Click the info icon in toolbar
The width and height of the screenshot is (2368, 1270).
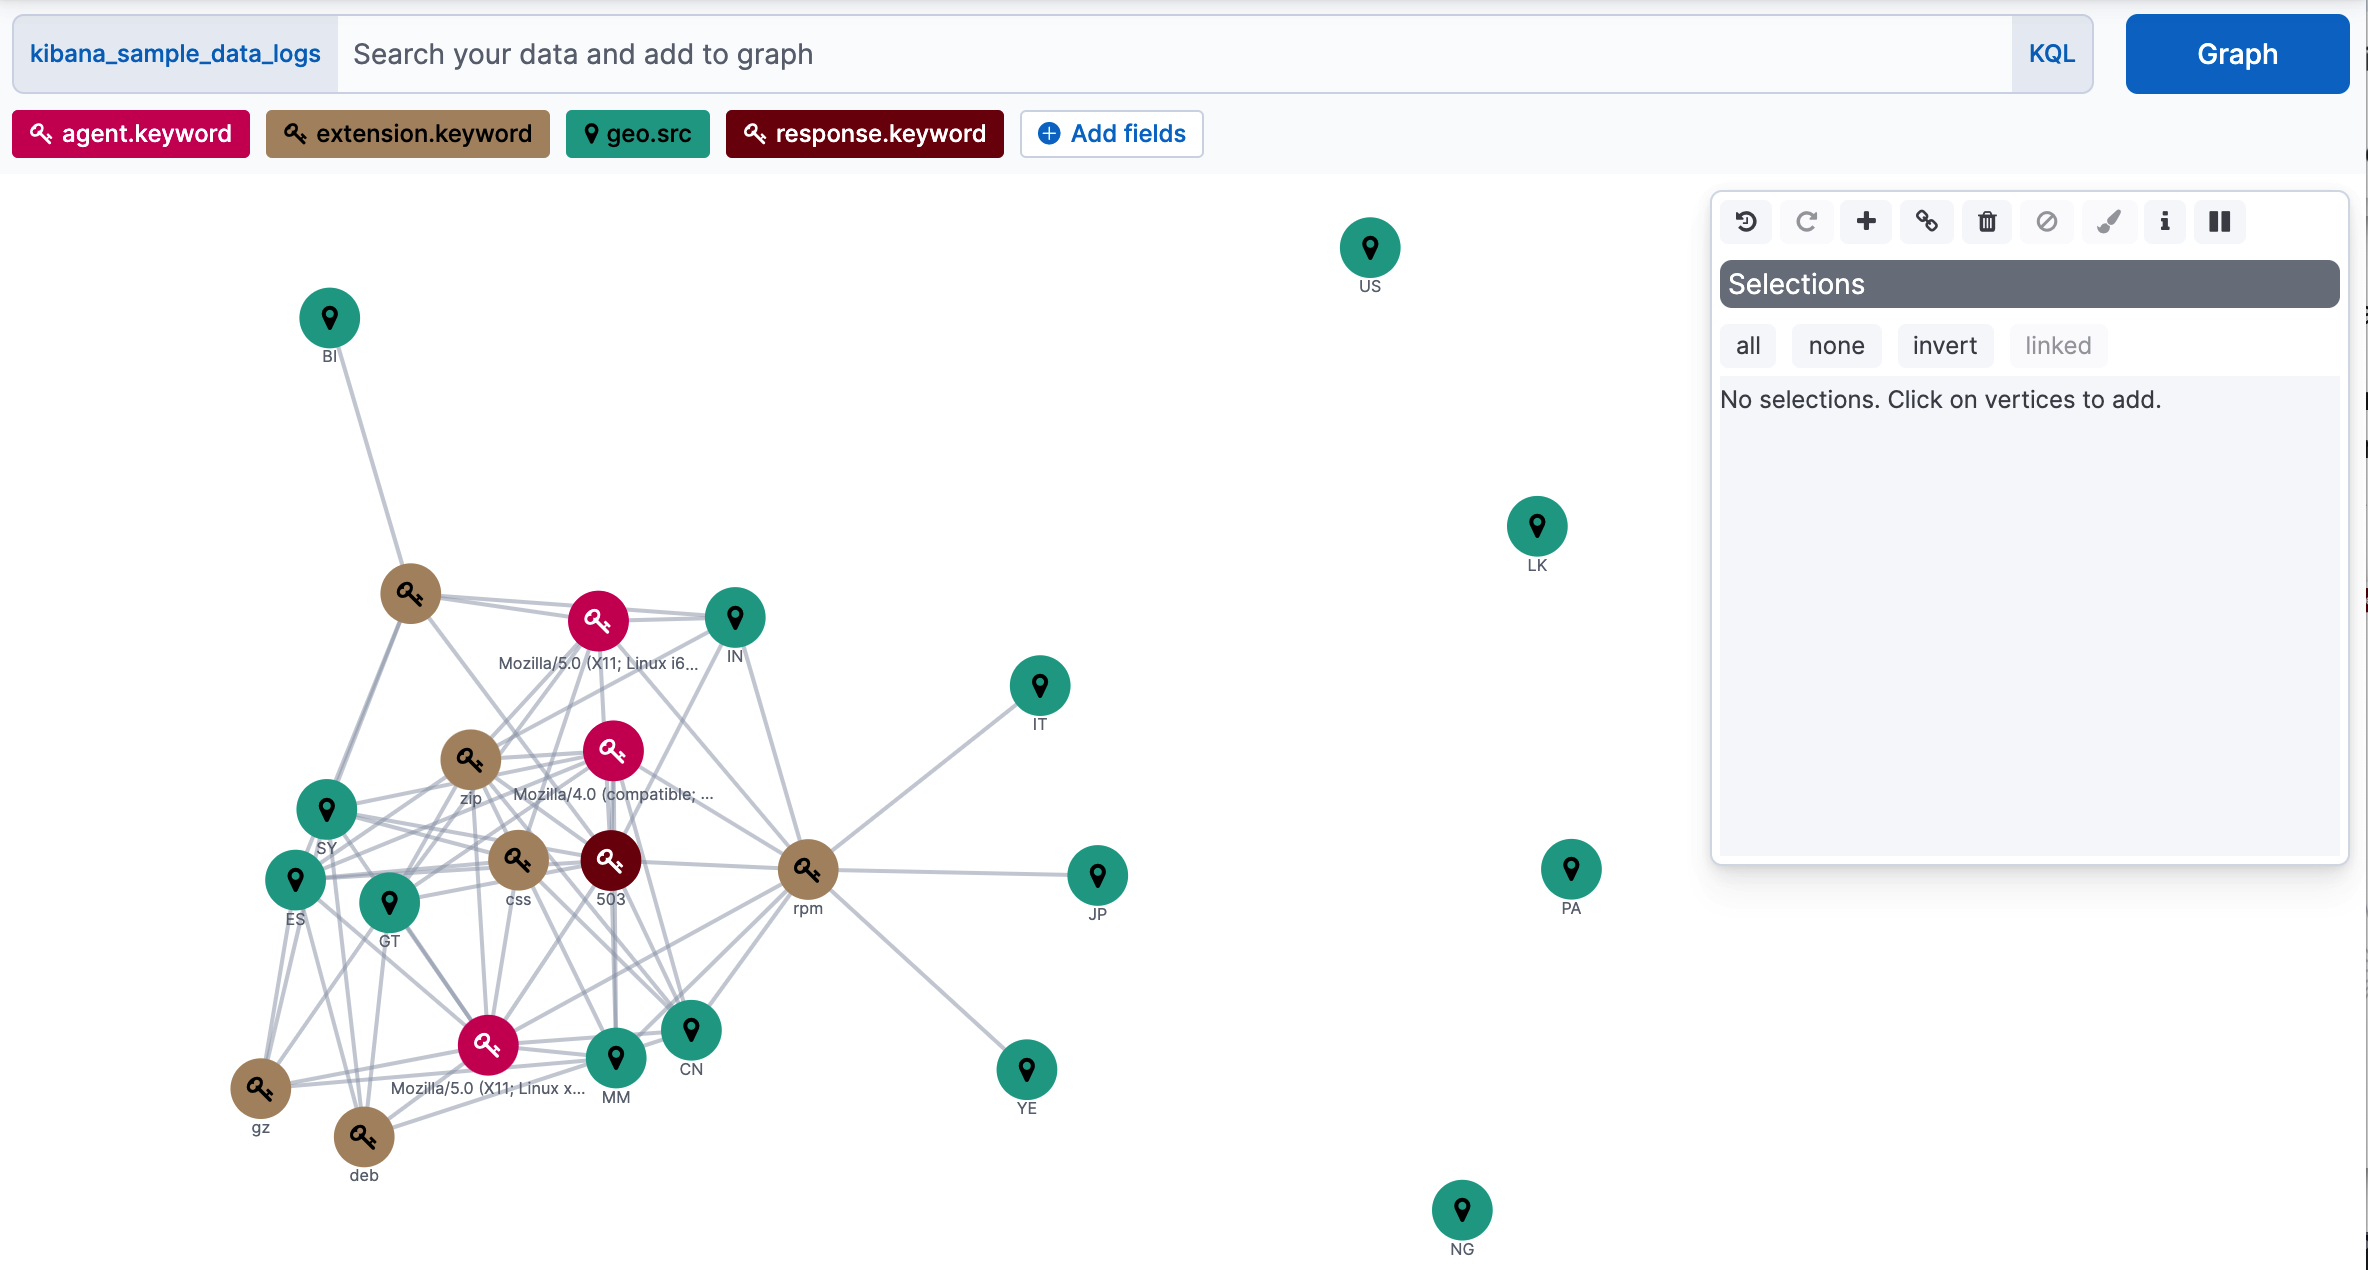(2161, 221)
